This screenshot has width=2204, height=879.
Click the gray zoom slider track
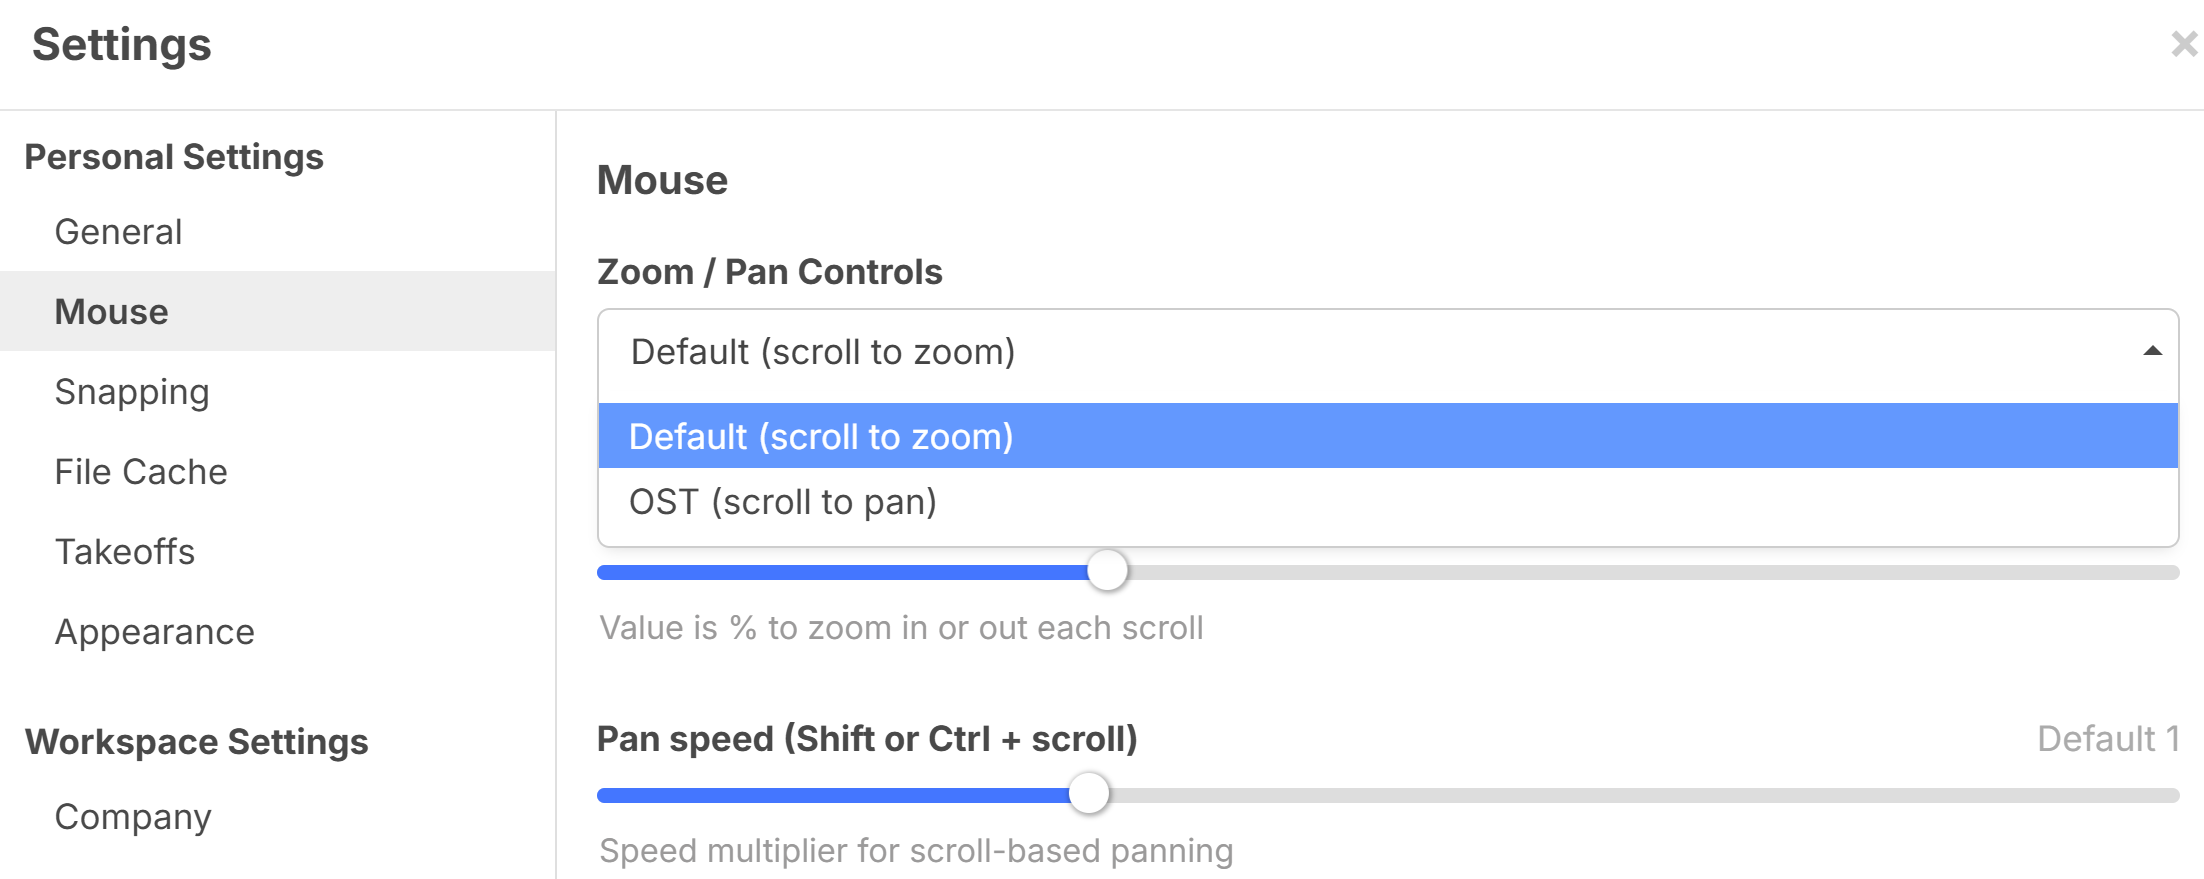[x=1650, y=573]
